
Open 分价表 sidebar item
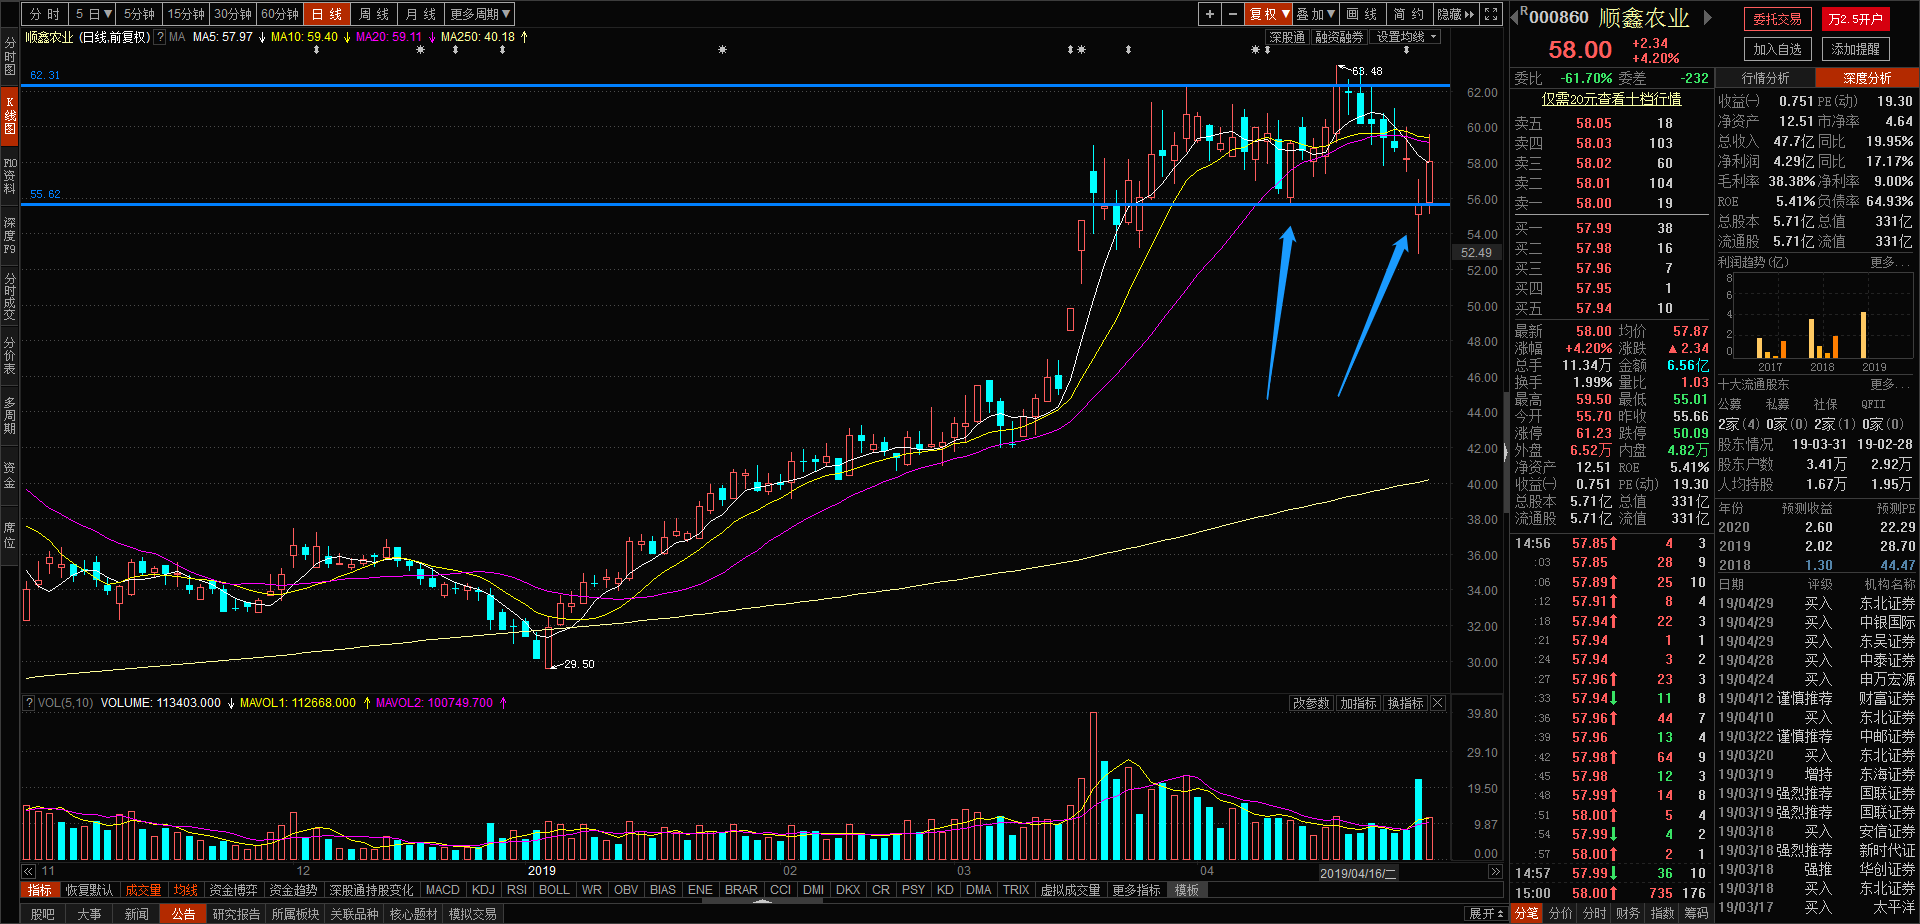pos(9,355)
